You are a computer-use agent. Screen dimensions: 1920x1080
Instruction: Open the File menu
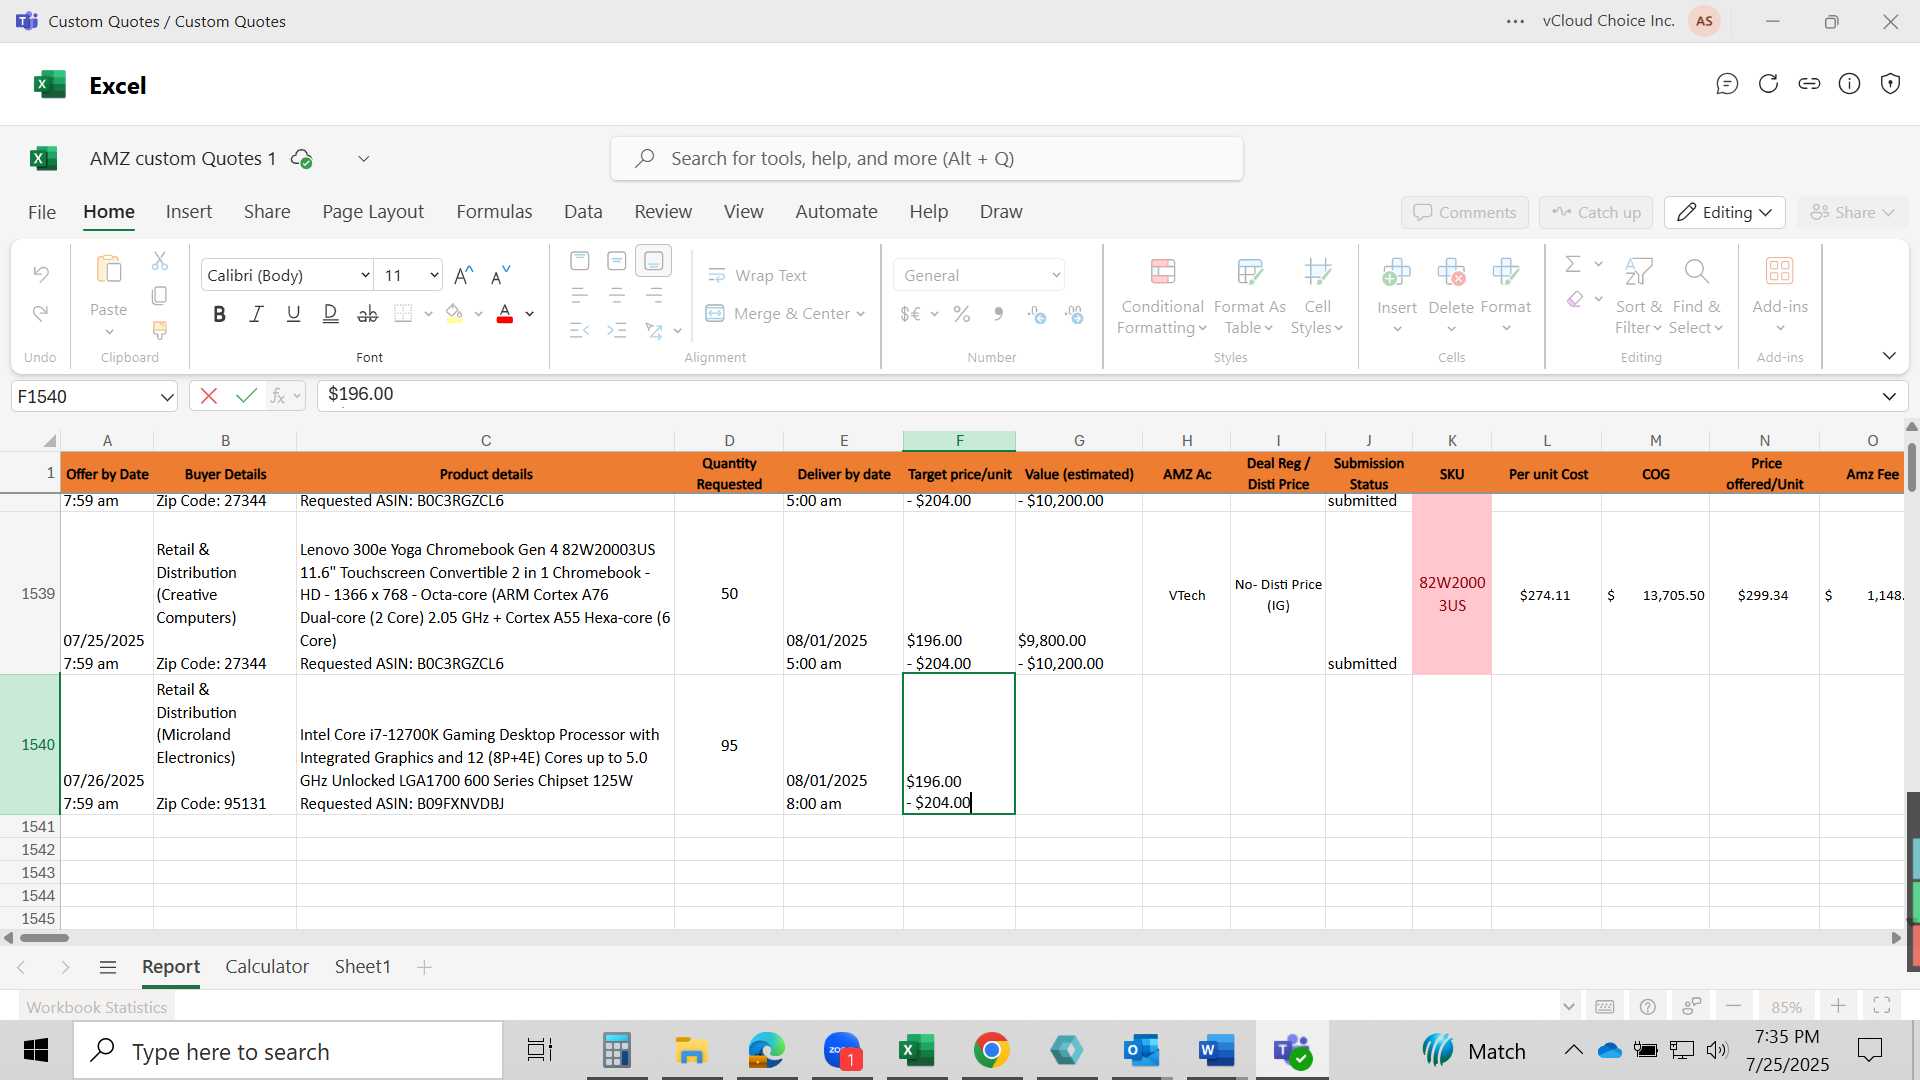pyautogui.click(x=42, y=212)
